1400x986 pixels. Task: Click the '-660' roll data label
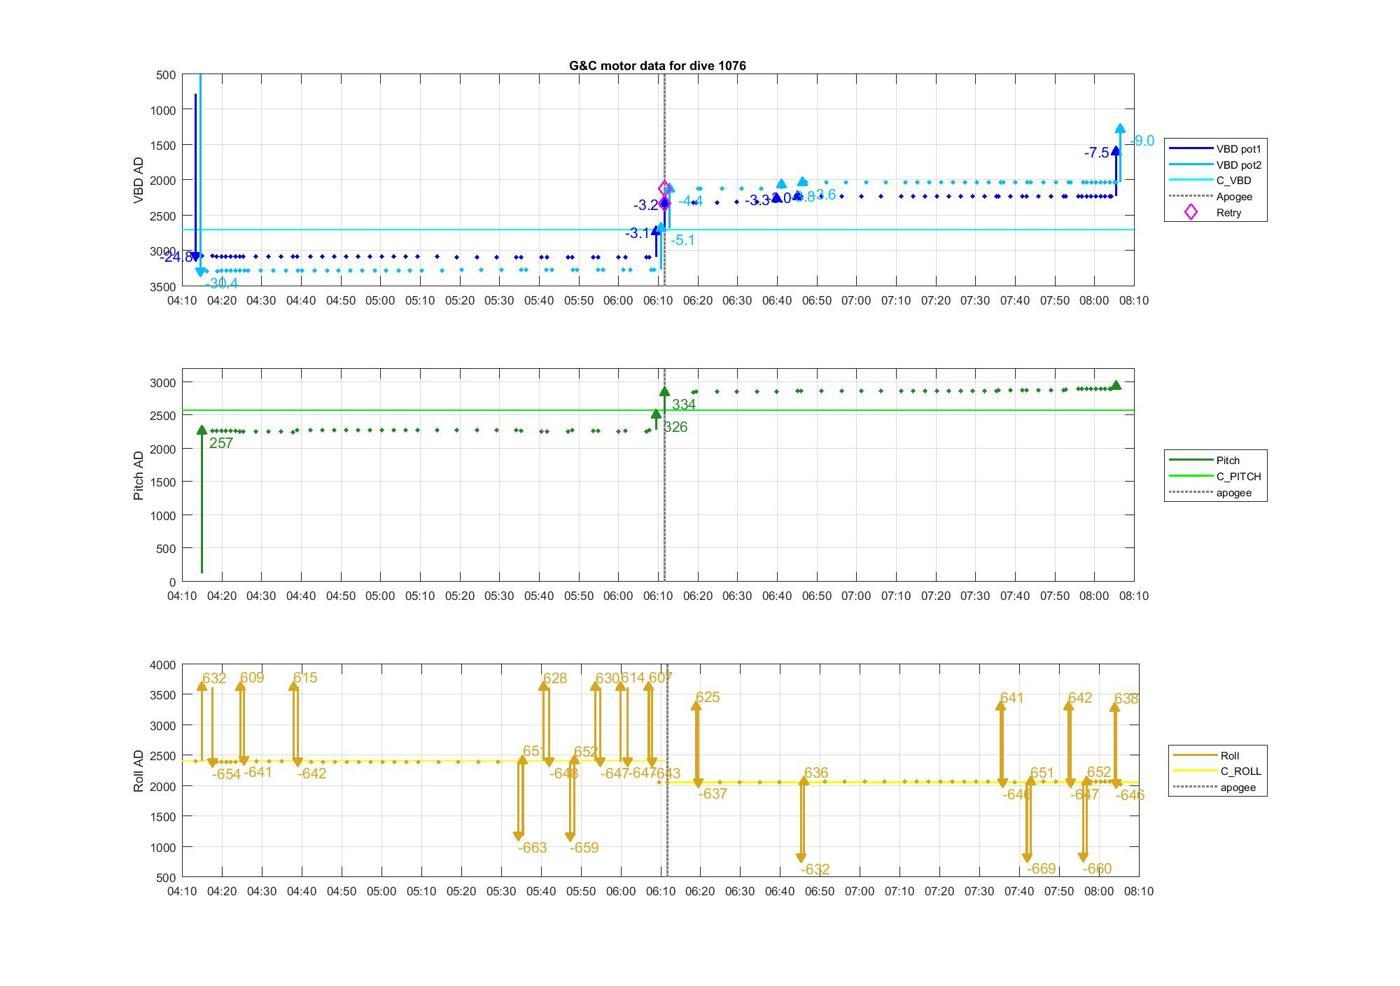click(1097, 869)
